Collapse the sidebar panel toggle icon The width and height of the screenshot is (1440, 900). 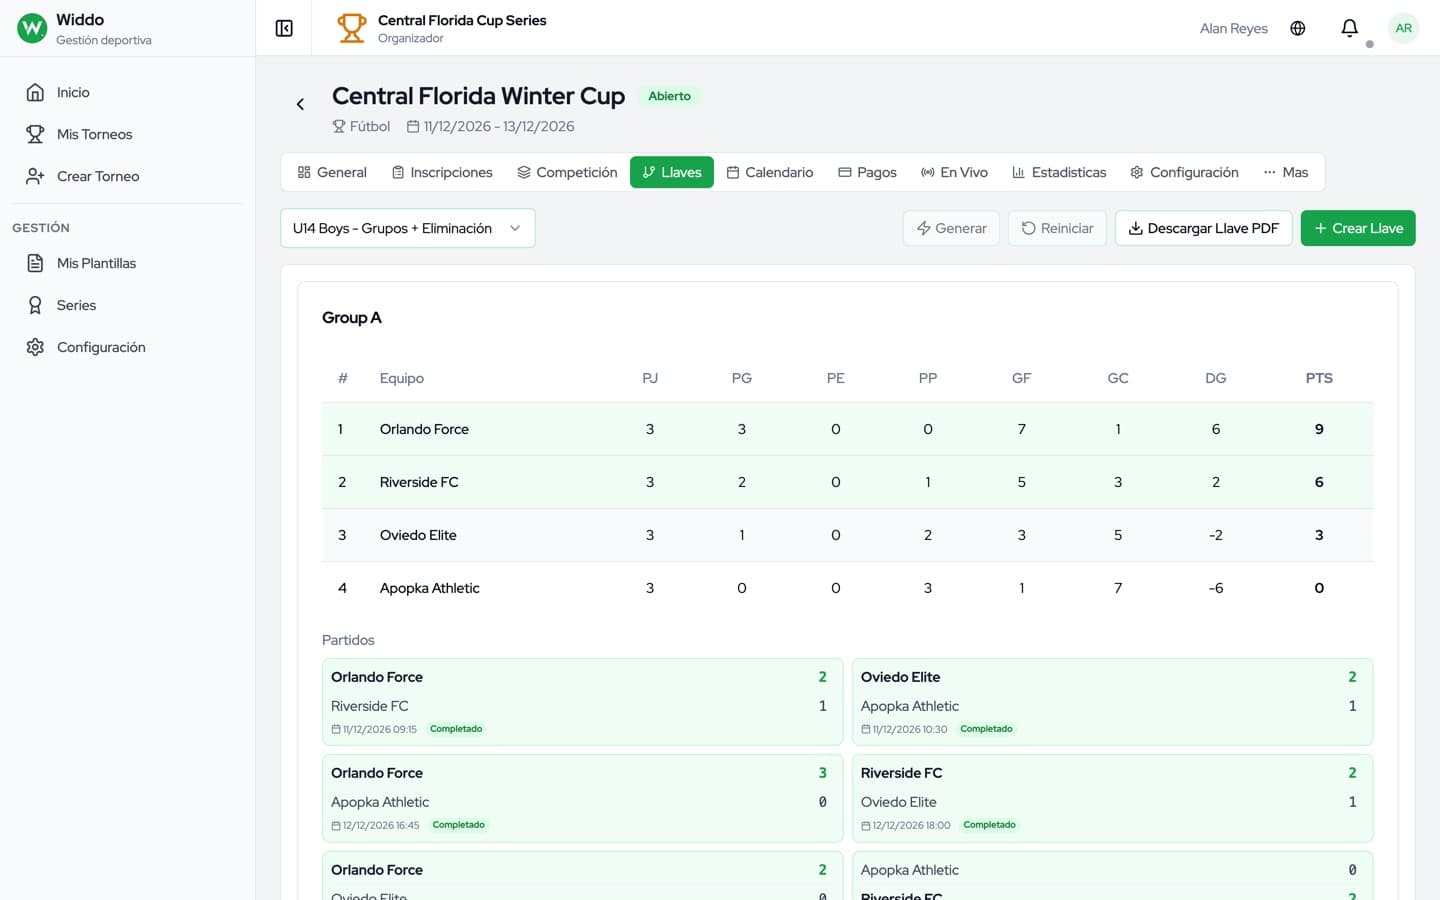point(284,28)
